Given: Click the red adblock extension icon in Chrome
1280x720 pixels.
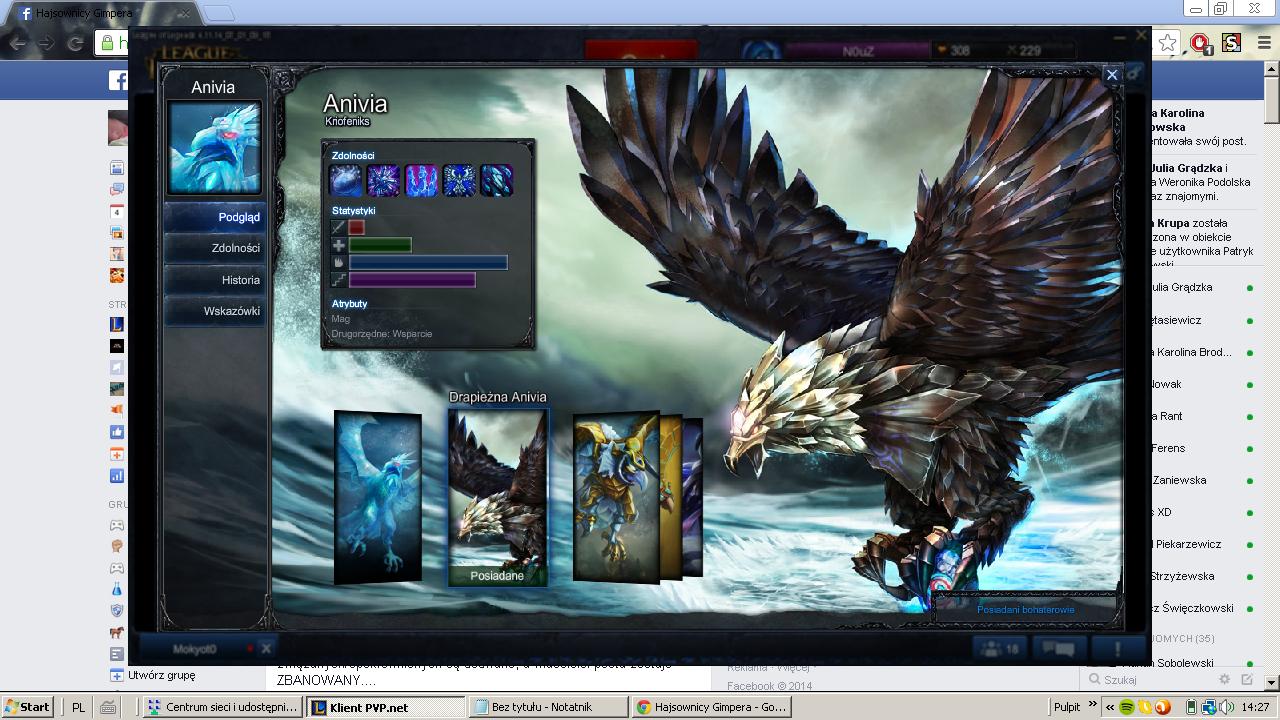Looking at the screenshot, I should (1201, 43).
